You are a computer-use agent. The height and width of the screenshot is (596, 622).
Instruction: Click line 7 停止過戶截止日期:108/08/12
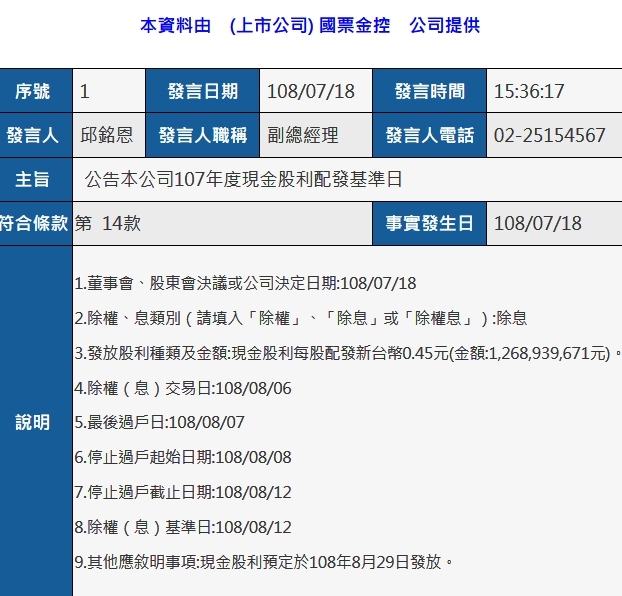(183, 492)
